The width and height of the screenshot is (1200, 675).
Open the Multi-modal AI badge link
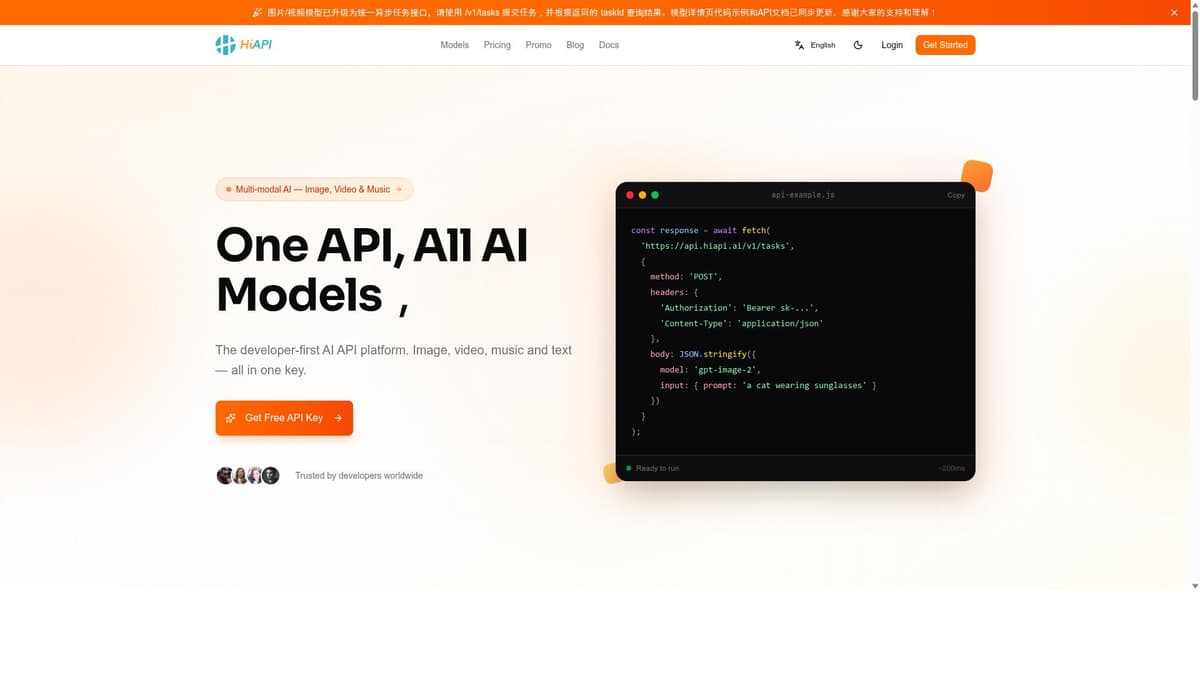[314, 189]
